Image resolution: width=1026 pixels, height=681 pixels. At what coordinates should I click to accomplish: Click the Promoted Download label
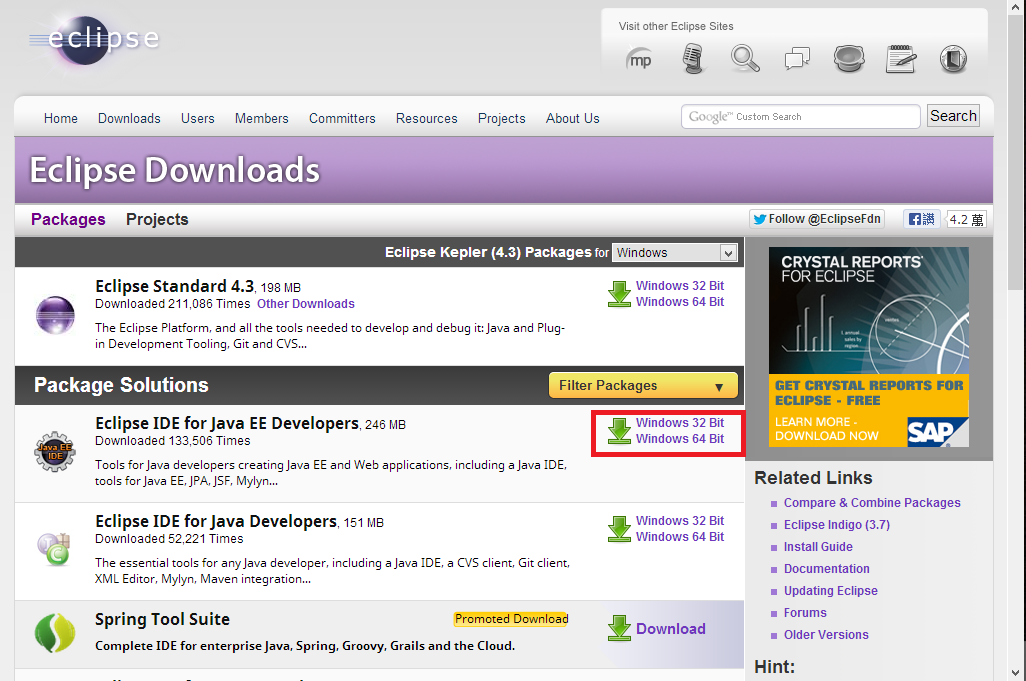pos(511,619)
